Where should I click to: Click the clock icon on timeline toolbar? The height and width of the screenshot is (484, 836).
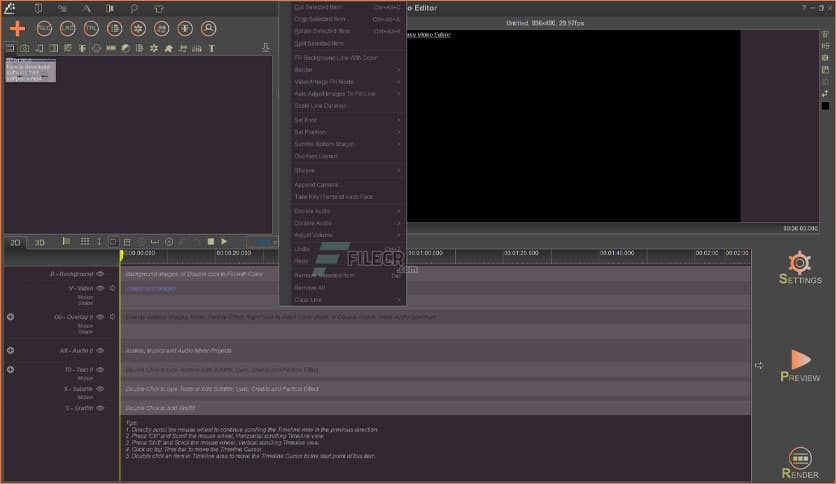pos(169,242)
